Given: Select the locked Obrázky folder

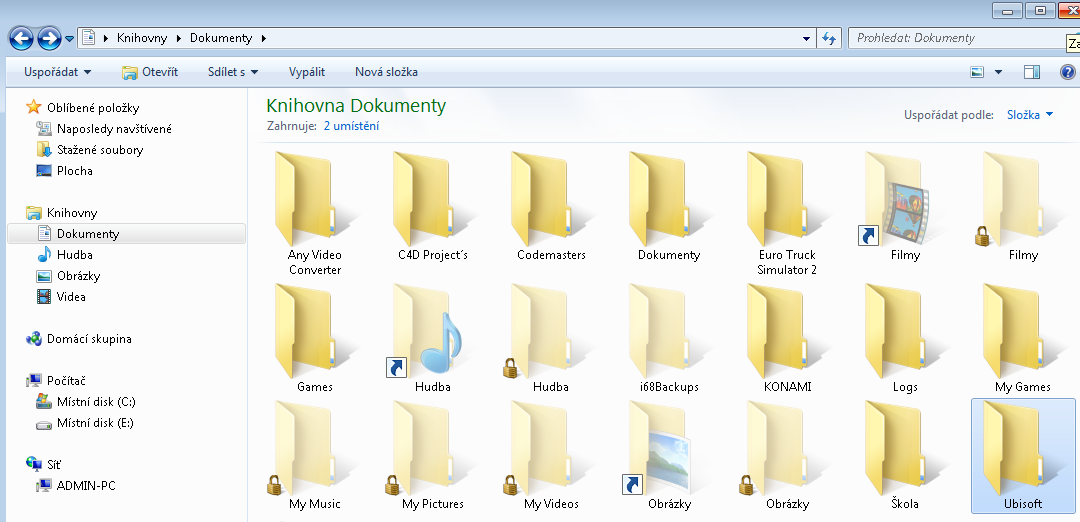Looking at the screenshot, I should (x=787, y=455).
